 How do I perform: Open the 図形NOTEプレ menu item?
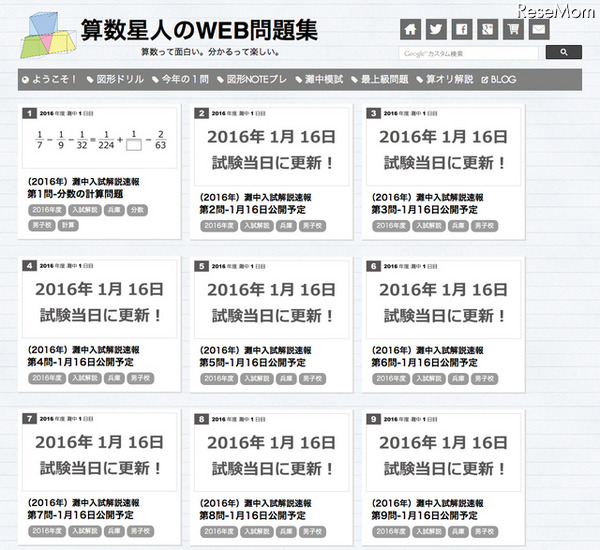(x=252, y=79)
